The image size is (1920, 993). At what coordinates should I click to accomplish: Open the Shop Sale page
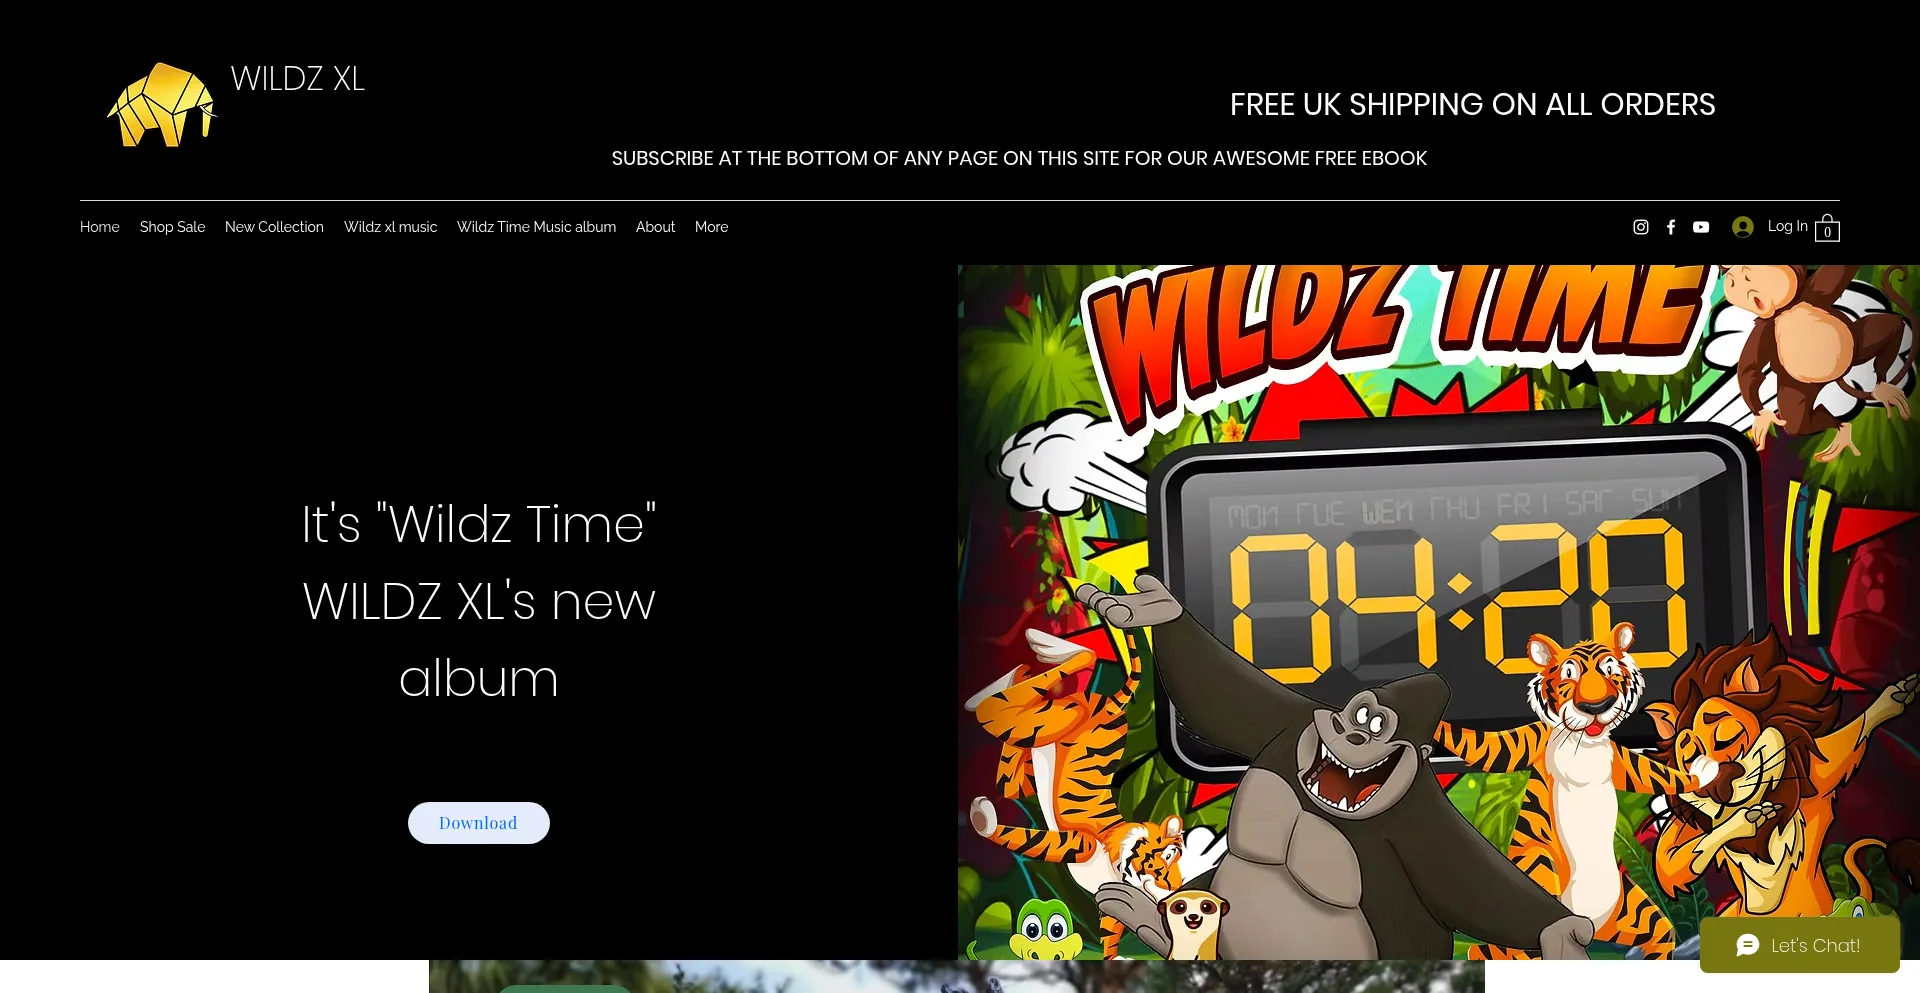click(x=172, y=227)
